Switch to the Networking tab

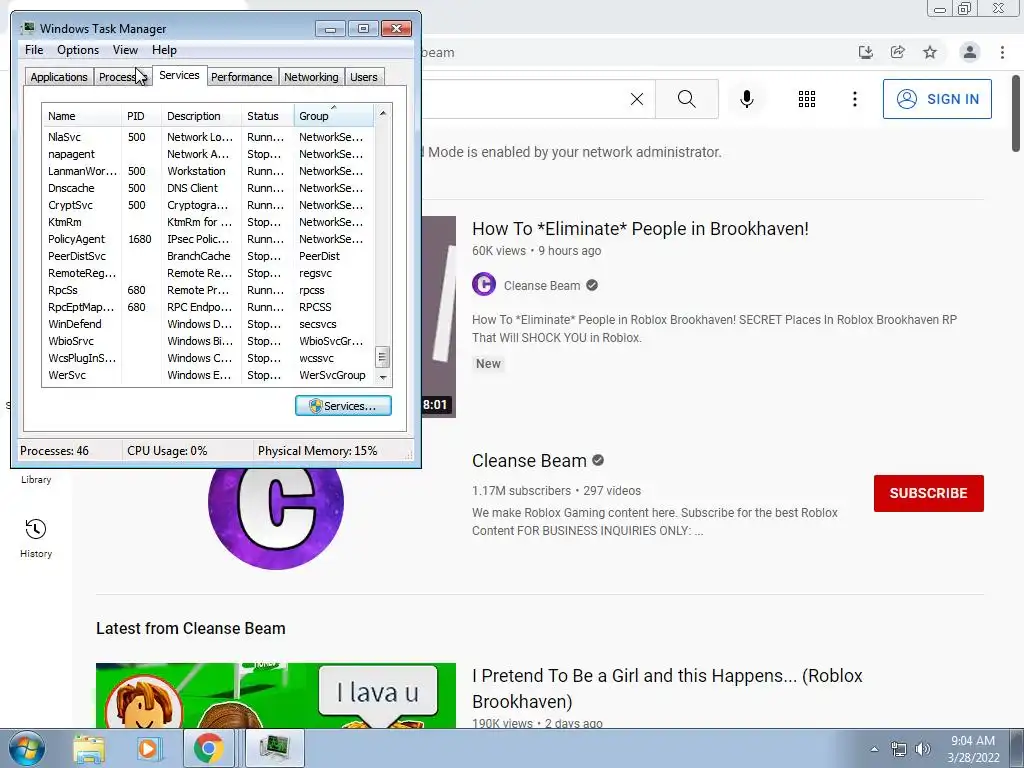click(x=311, y=76)
